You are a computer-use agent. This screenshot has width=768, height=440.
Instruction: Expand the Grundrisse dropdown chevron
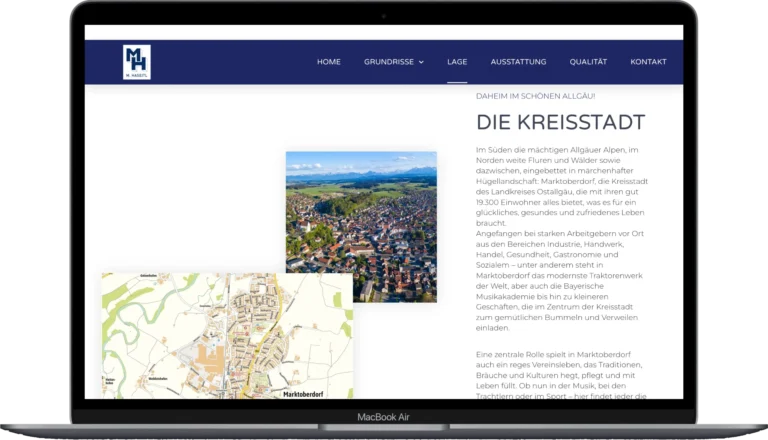click(421, 62)
